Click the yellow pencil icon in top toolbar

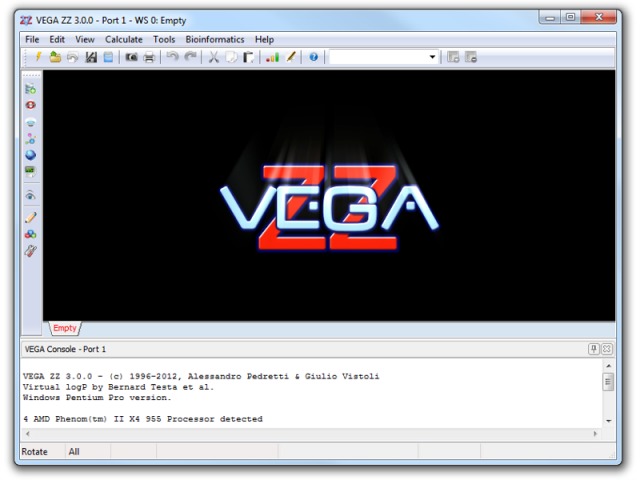point(291,57)
